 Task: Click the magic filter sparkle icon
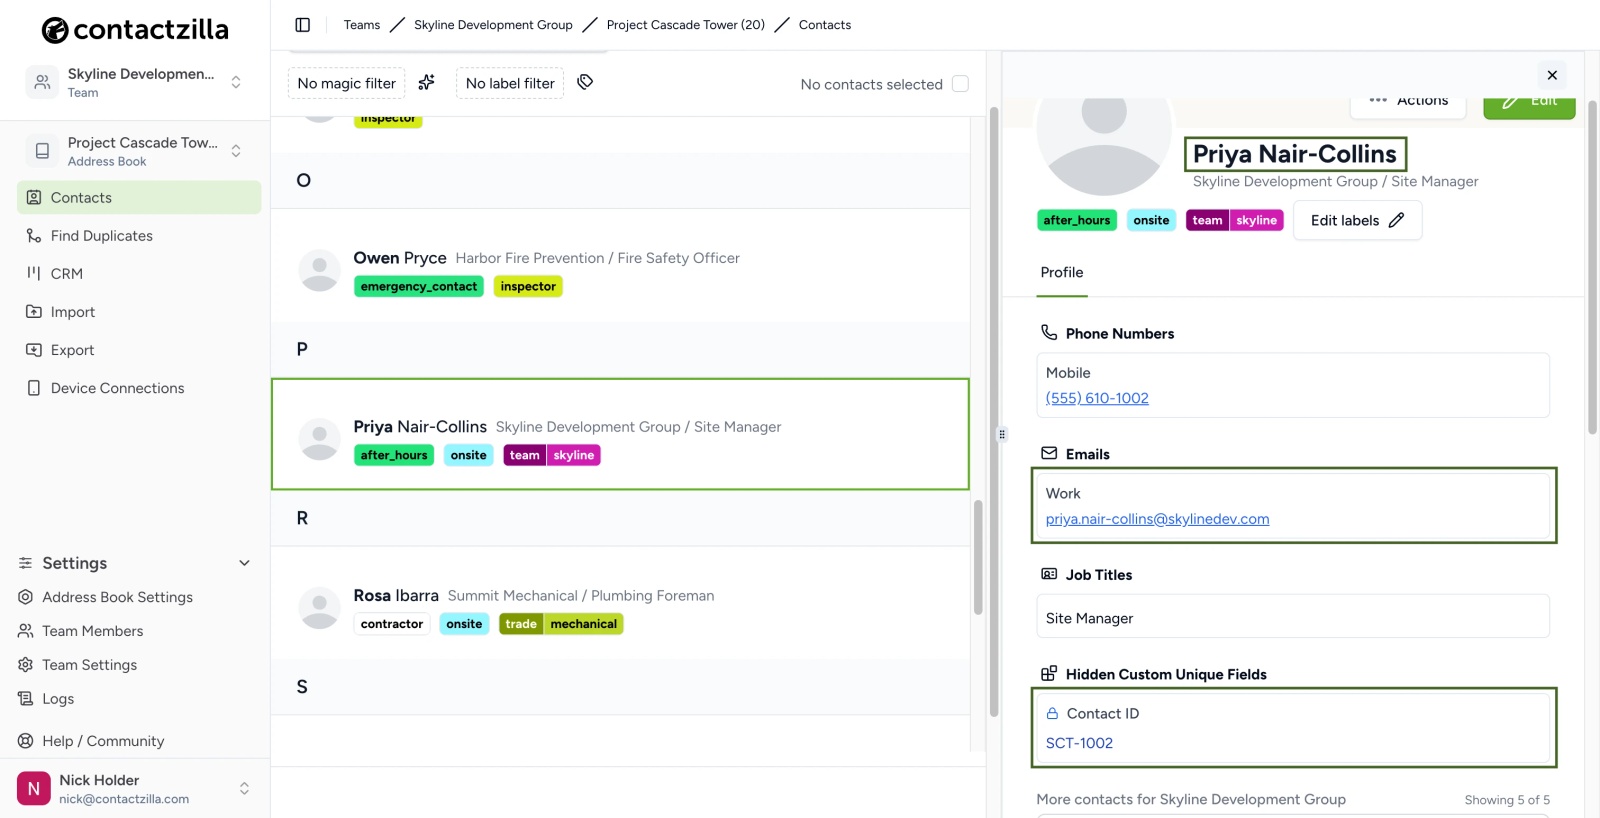[x=427, y=82]
